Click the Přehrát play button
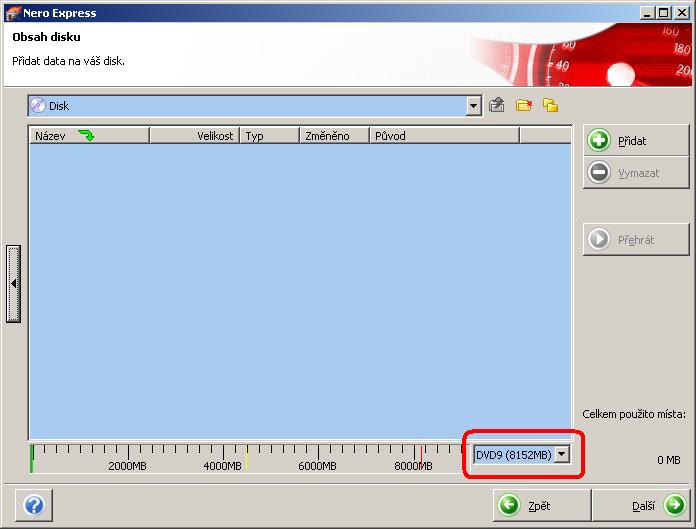This screenshot has height=529, width=696. [636, 239]
